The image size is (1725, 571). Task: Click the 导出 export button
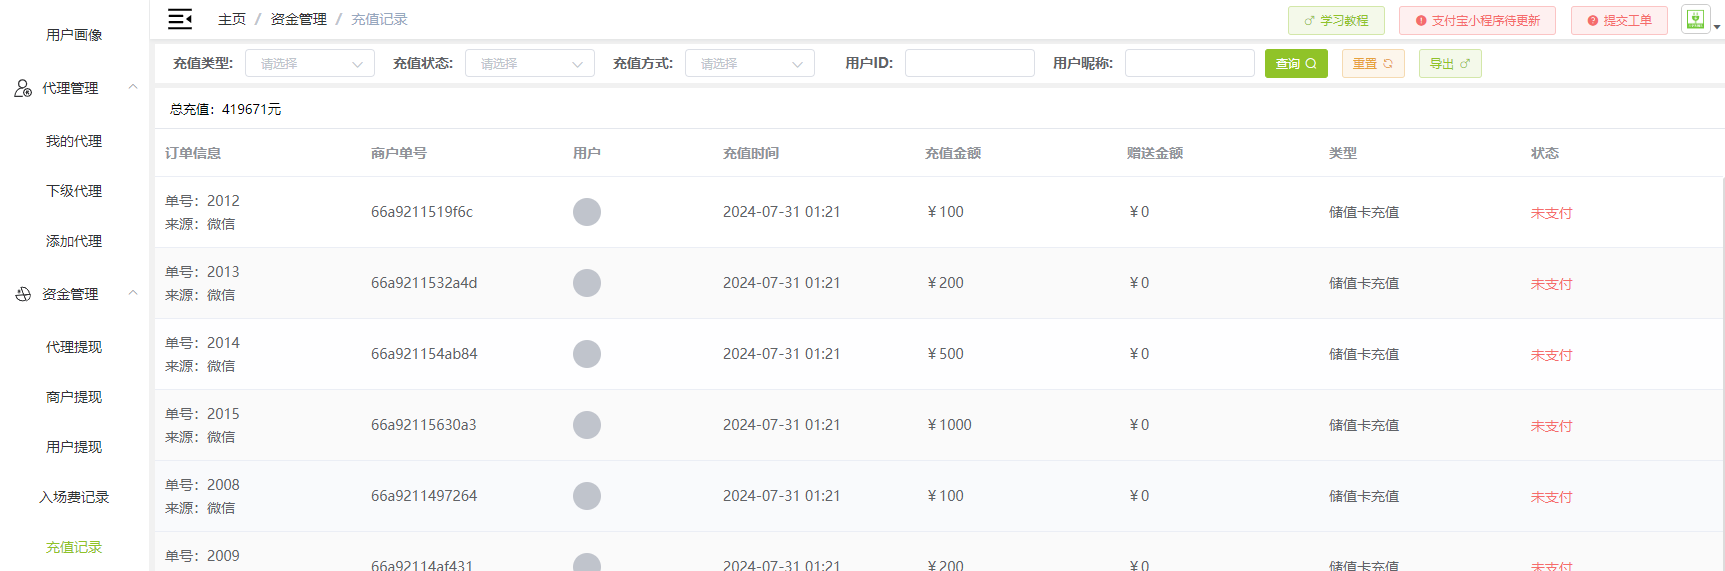(1450, 63)
